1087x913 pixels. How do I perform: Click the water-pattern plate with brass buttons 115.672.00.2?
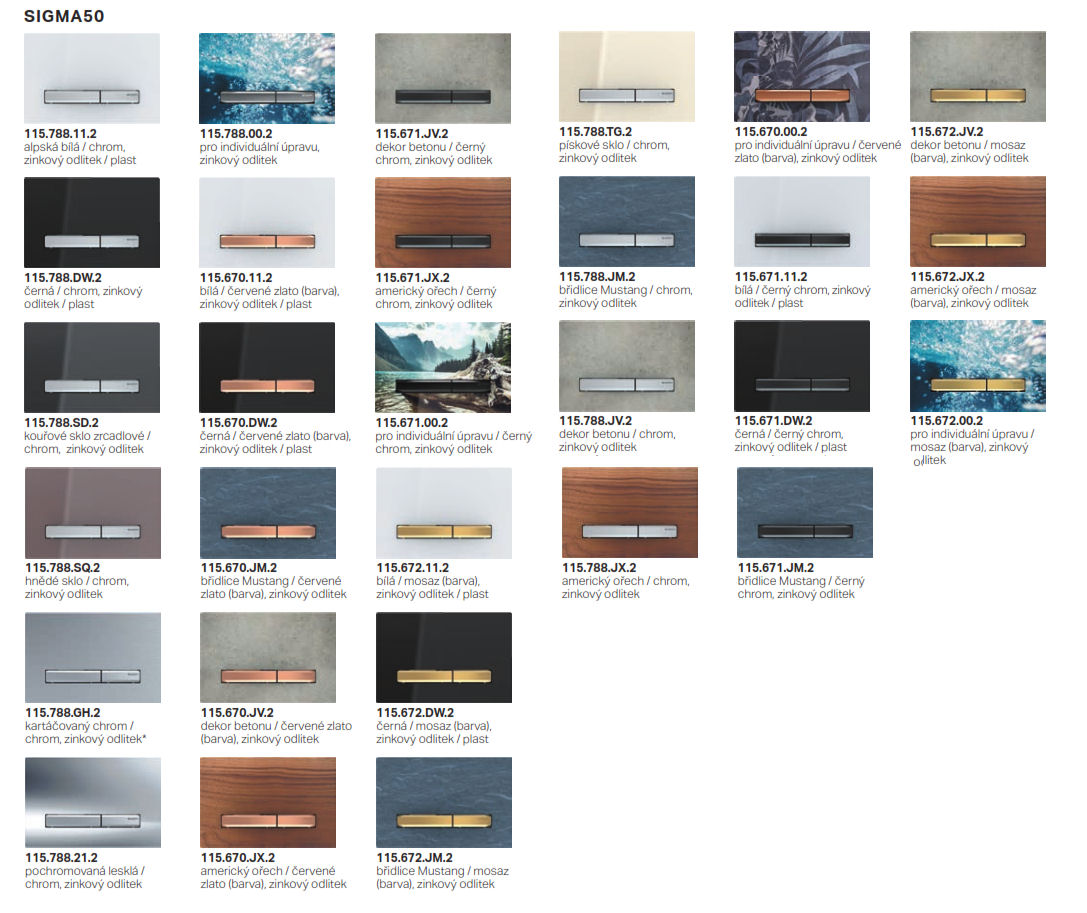point(977,367)
